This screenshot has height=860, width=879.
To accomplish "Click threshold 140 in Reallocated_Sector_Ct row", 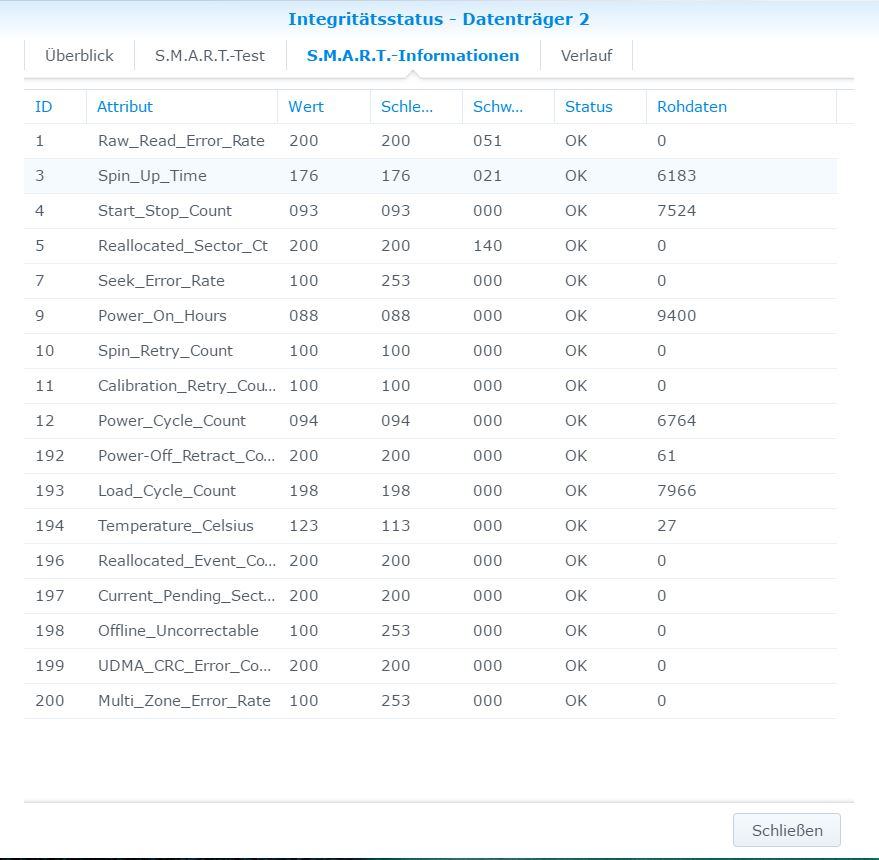I will (x=487, y=246).
